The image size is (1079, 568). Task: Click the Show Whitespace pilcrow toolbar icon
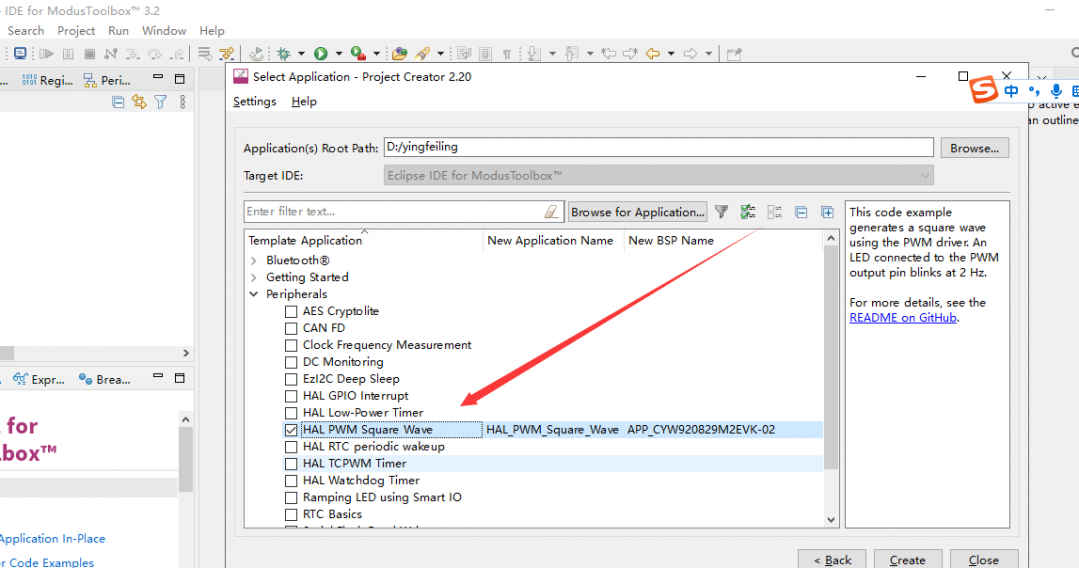pos(506,54)
